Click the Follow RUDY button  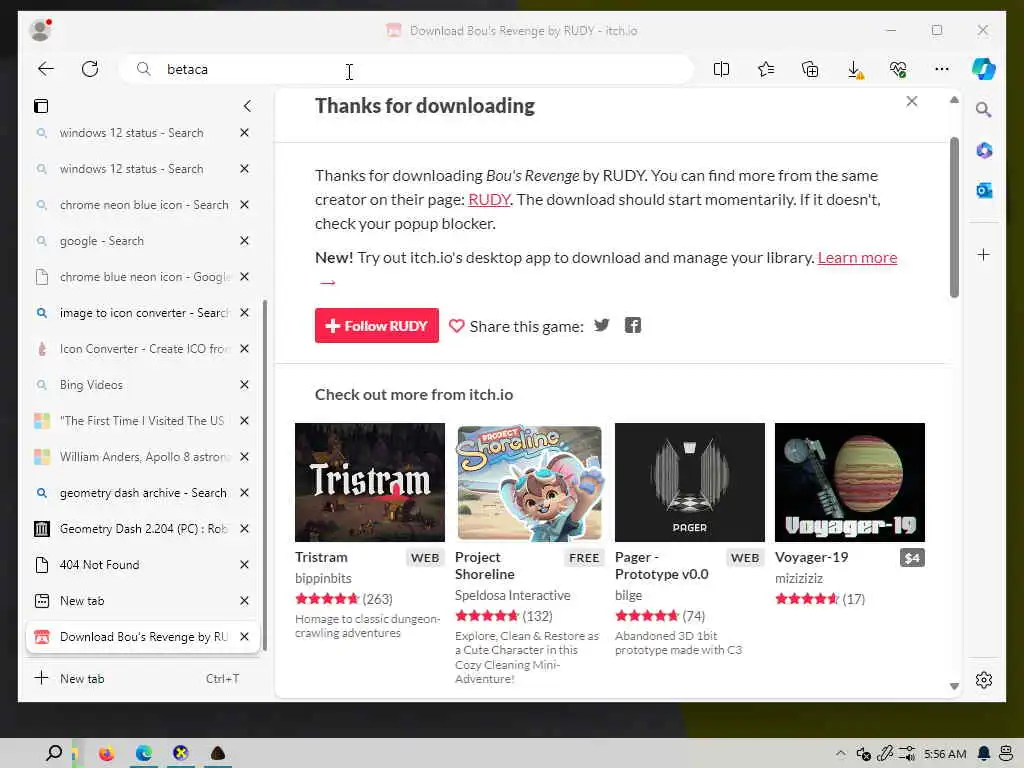[377, 325]
